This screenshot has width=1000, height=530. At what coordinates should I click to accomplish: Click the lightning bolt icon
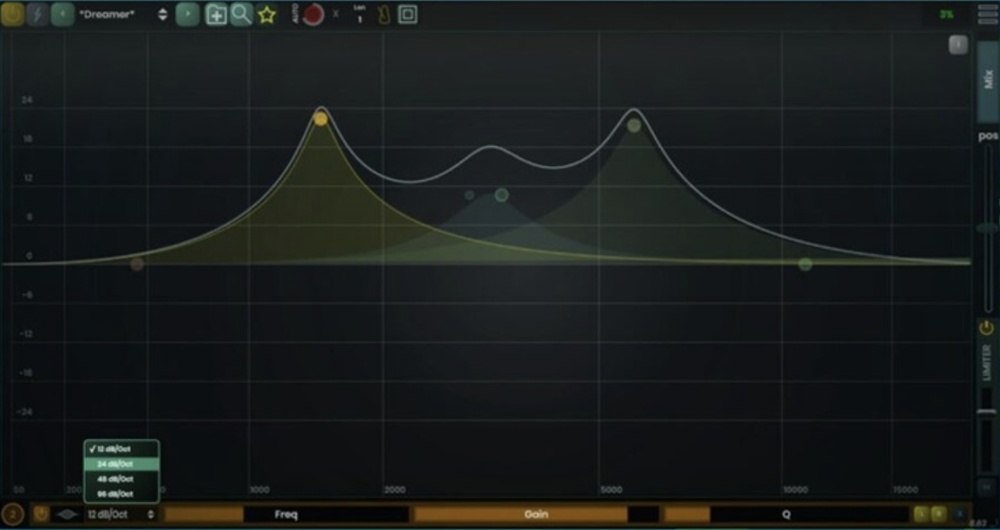[37, 14]
